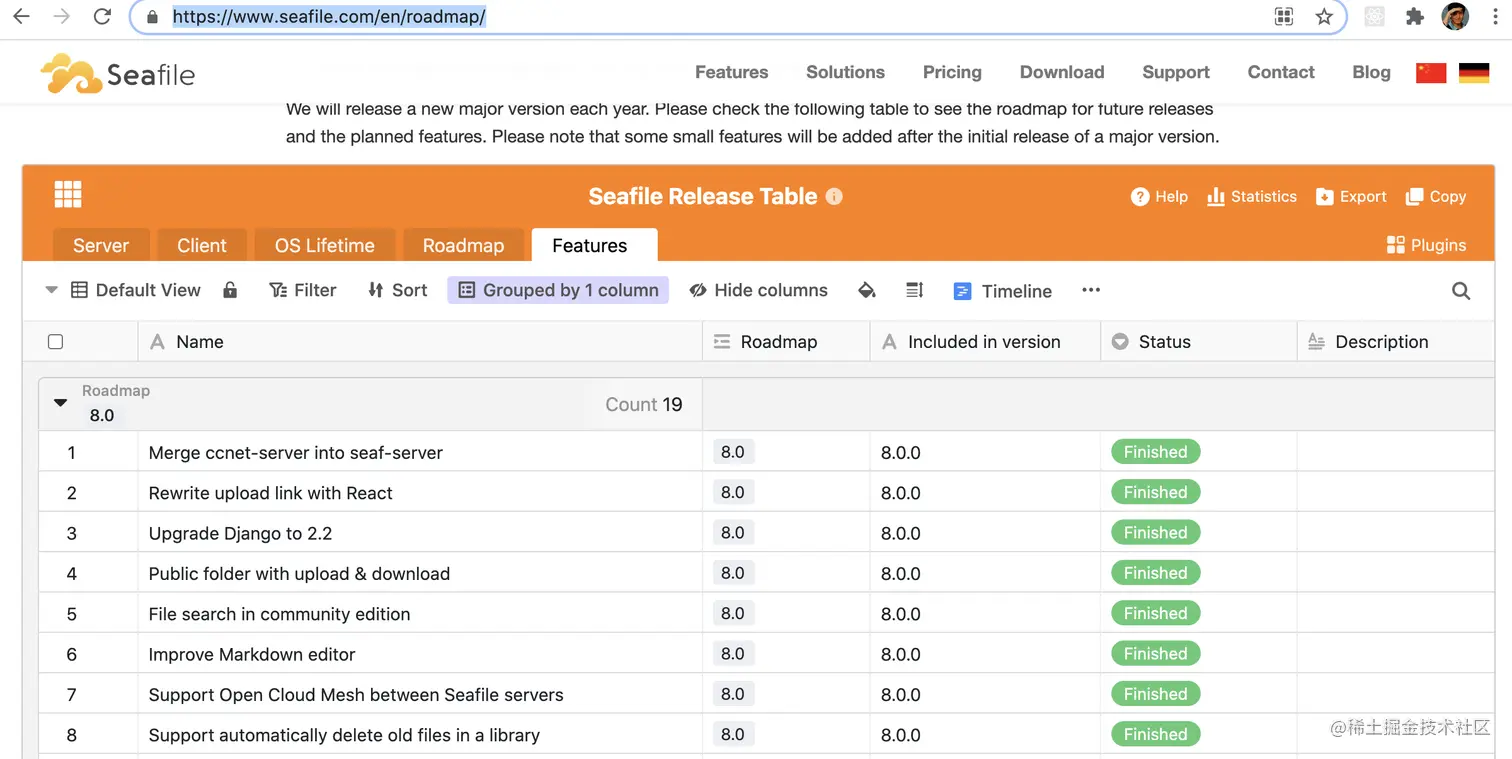The width and height of the screenshot is (1512, 759).
Task: Switch to the Roadmap tab
Action: pos(463,246)
